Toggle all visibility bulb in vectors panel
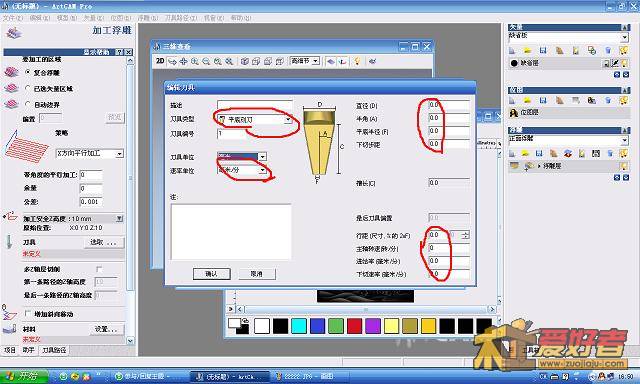Image resolution: width=640 pixels, height=384 pixels. pos(623,51)
